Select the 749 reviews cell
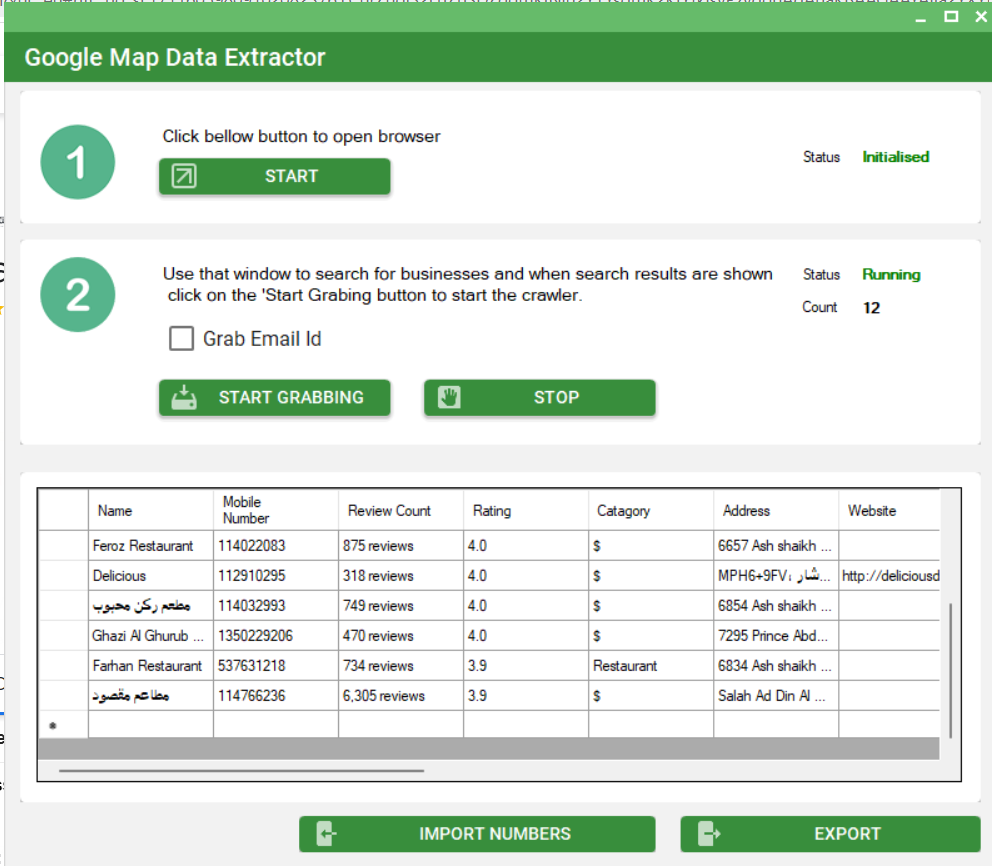 coord(401,605)
